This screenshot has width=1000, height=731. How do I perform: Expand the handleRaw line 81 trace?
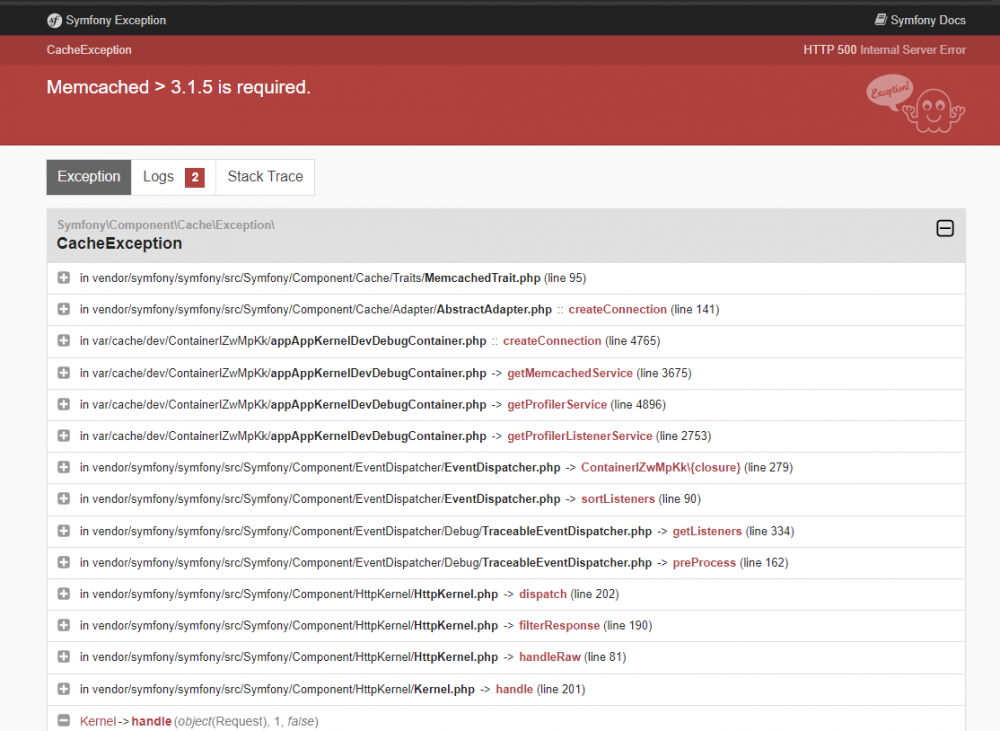pos(63,657)
